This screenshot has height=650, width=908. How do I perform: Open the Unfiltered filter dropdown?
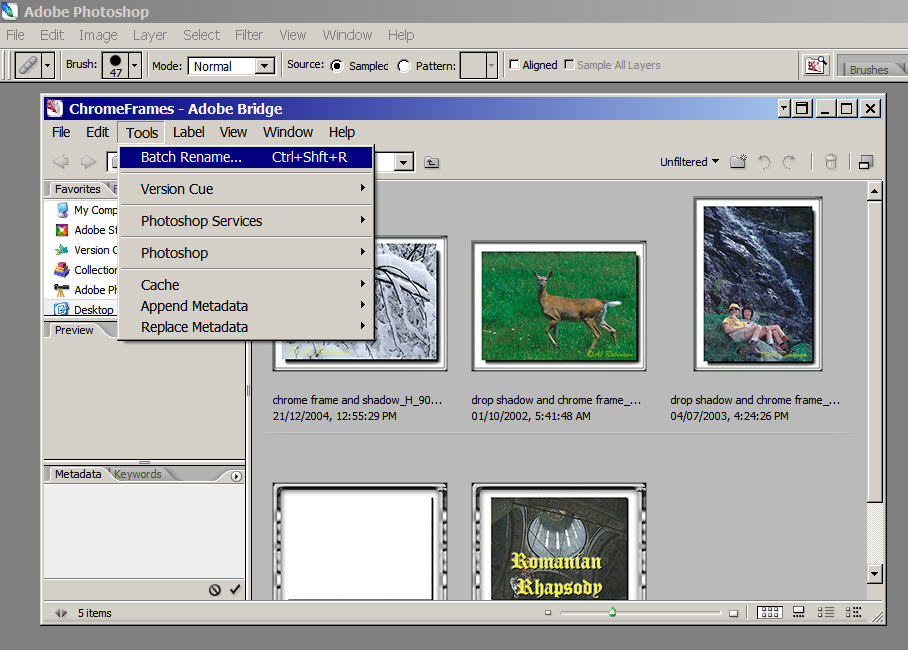689,162
